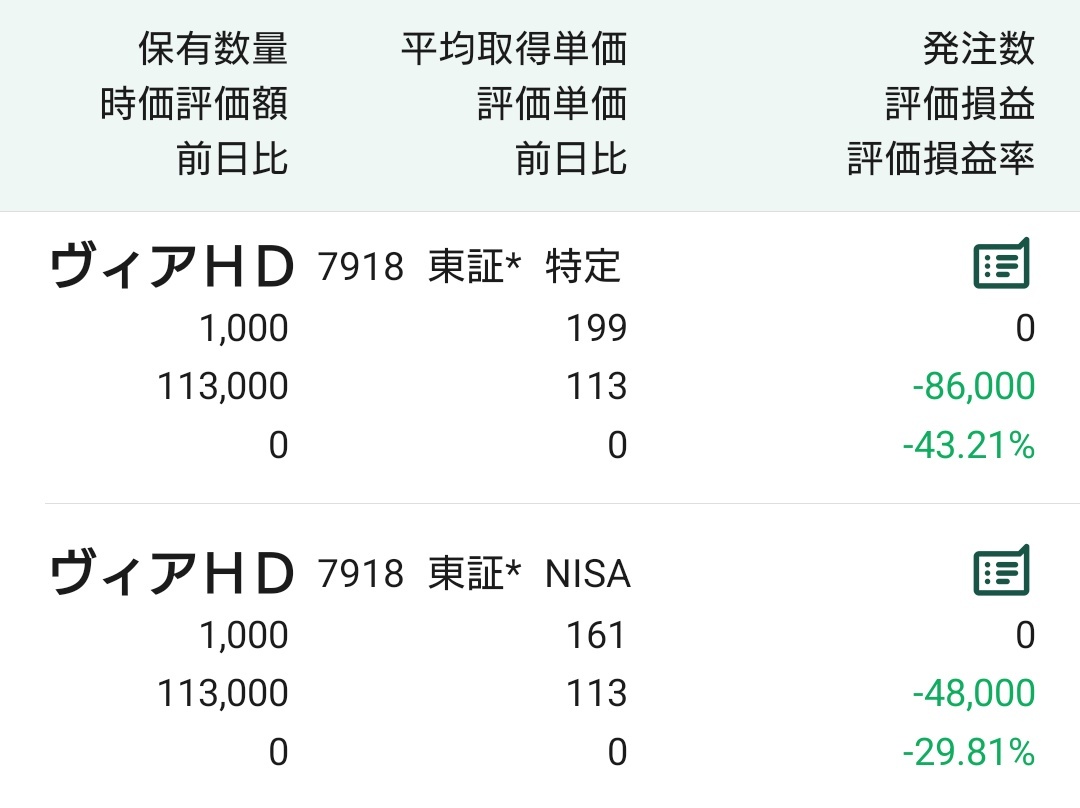Click the -29.81% loss rate value
This screenshot has width=1080, height=808.
968,752
